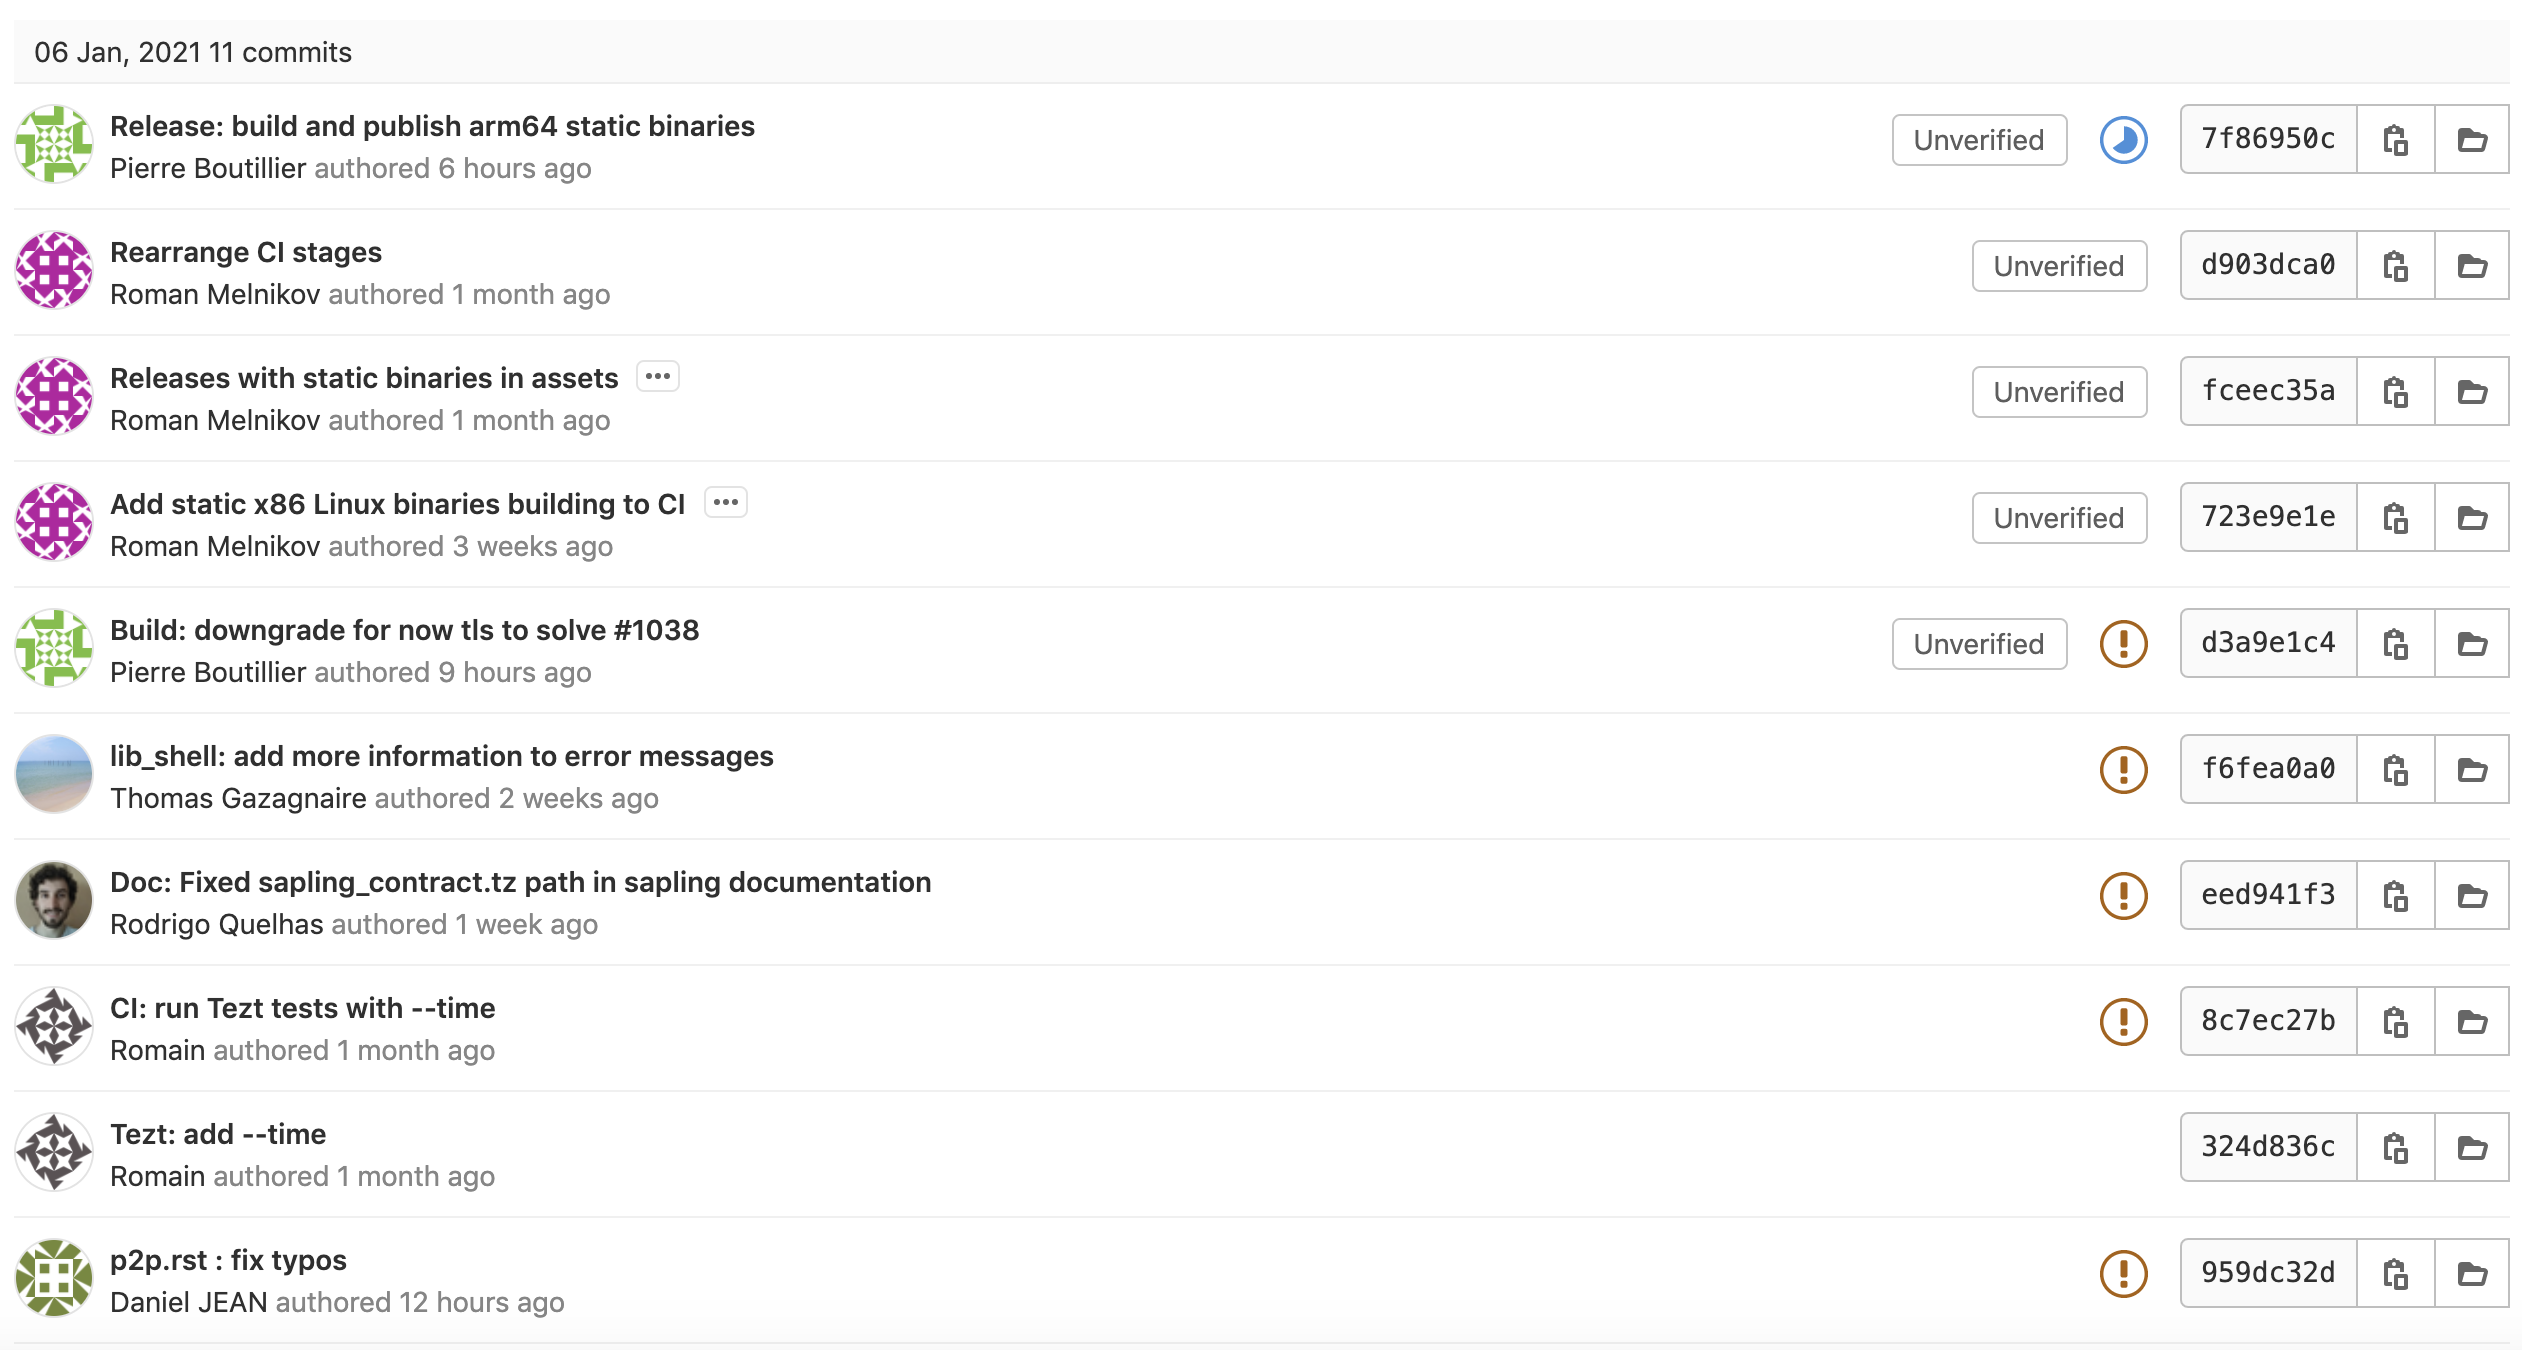Open commit 'Tezt: add --time'
2522x1350 pixels.
click(218, 1134)
